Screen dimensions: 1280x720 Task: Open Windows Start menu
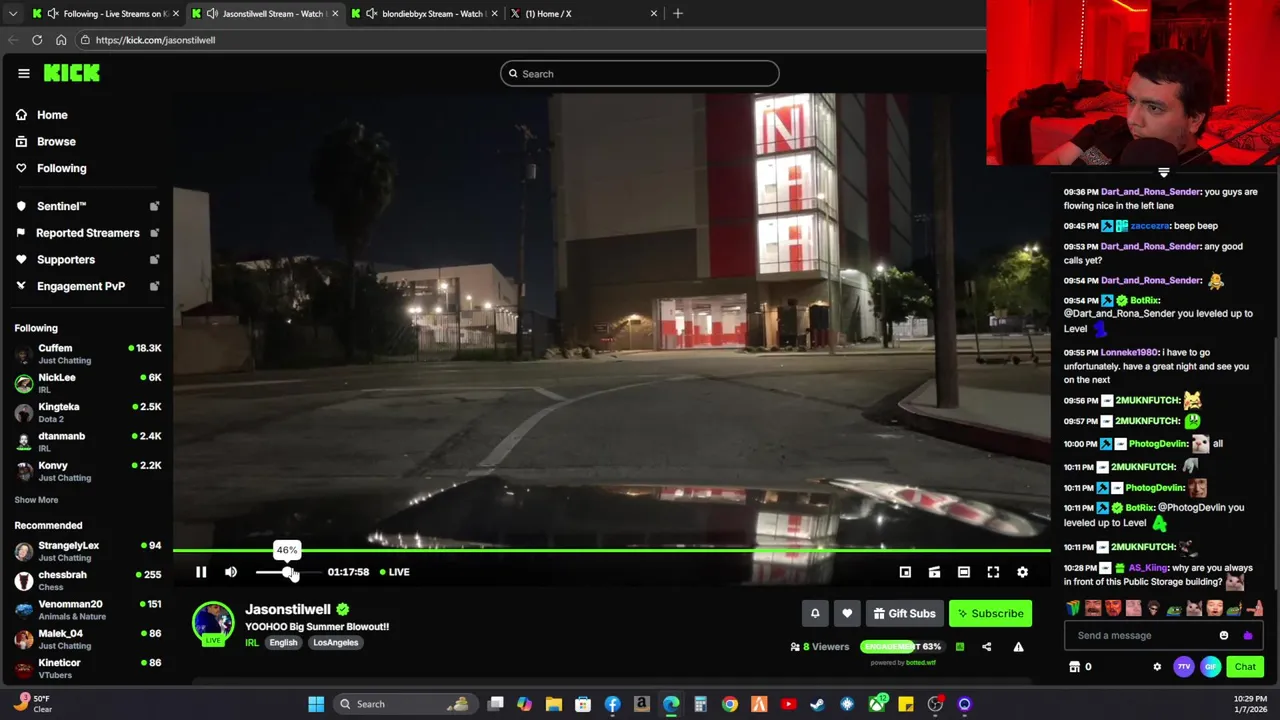(316, 704)
